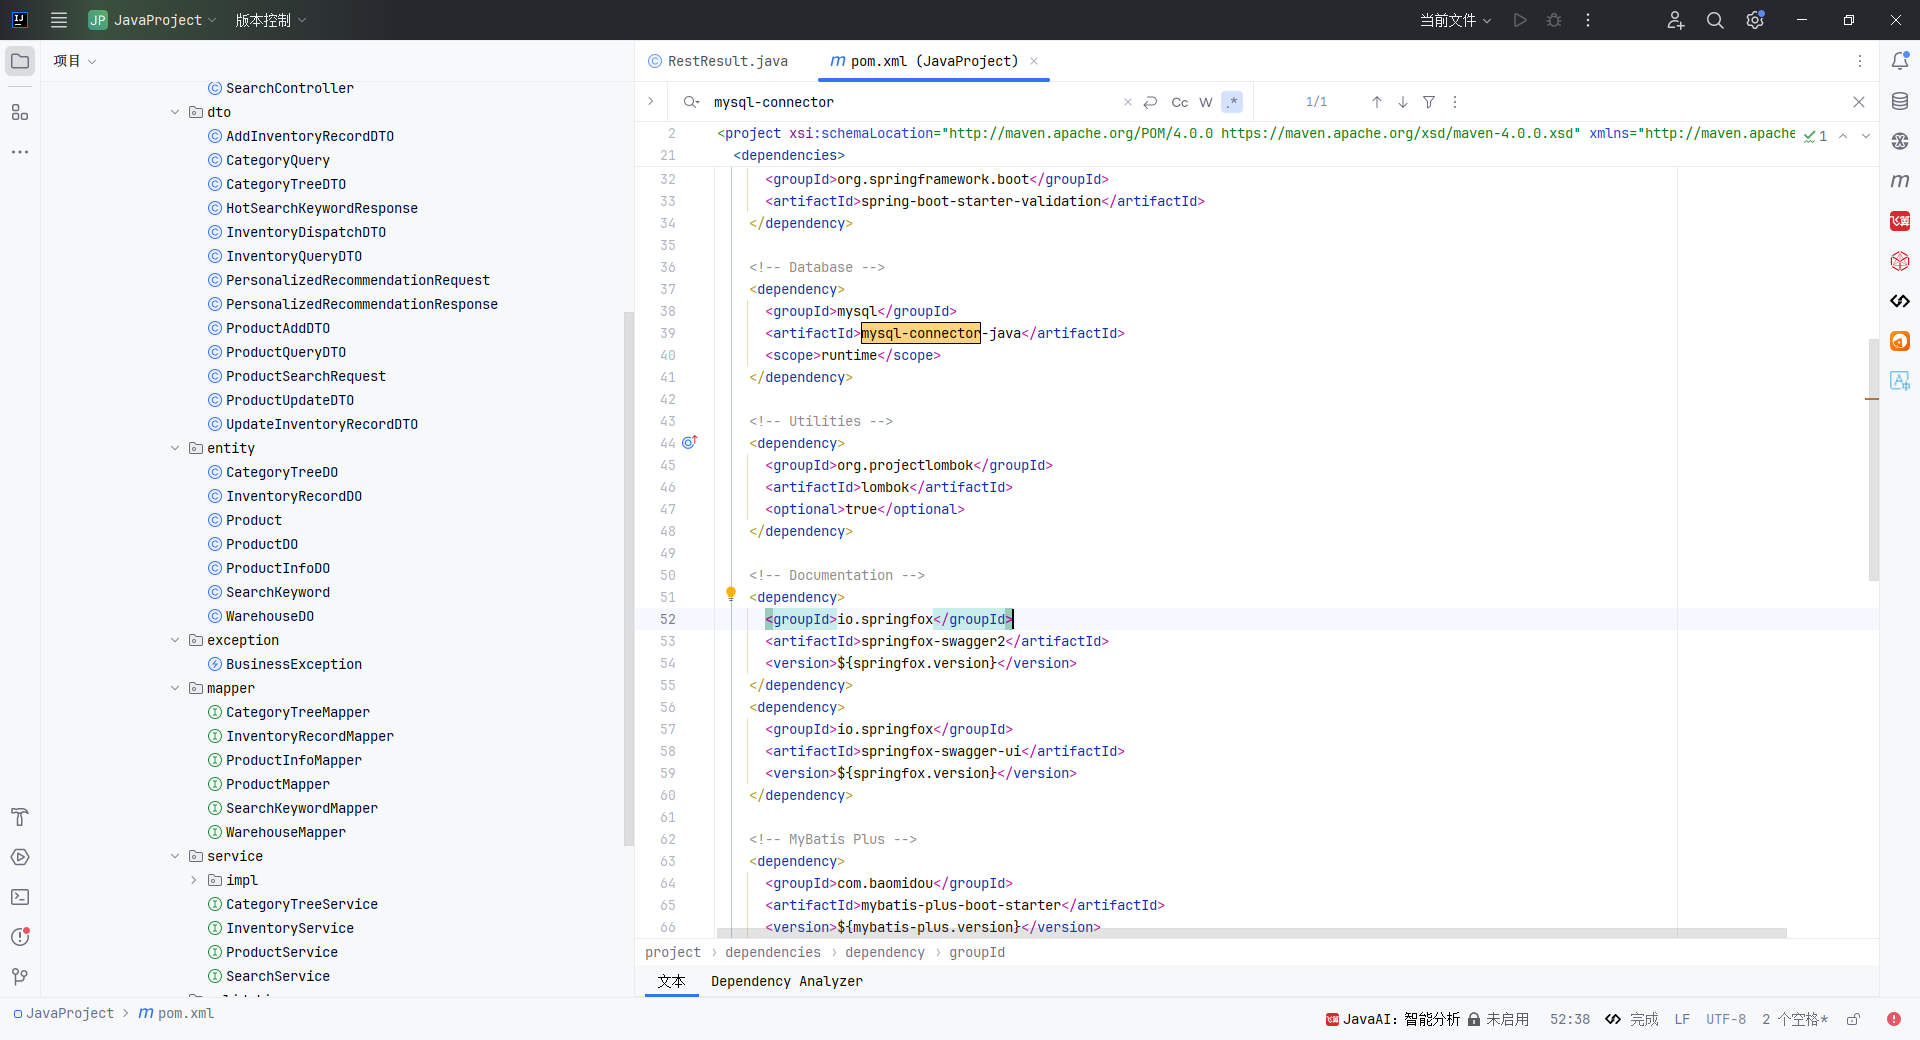1920x1040 pixels.
Task: Open the Structure tool window icon
Action: [x=20, y=112]
